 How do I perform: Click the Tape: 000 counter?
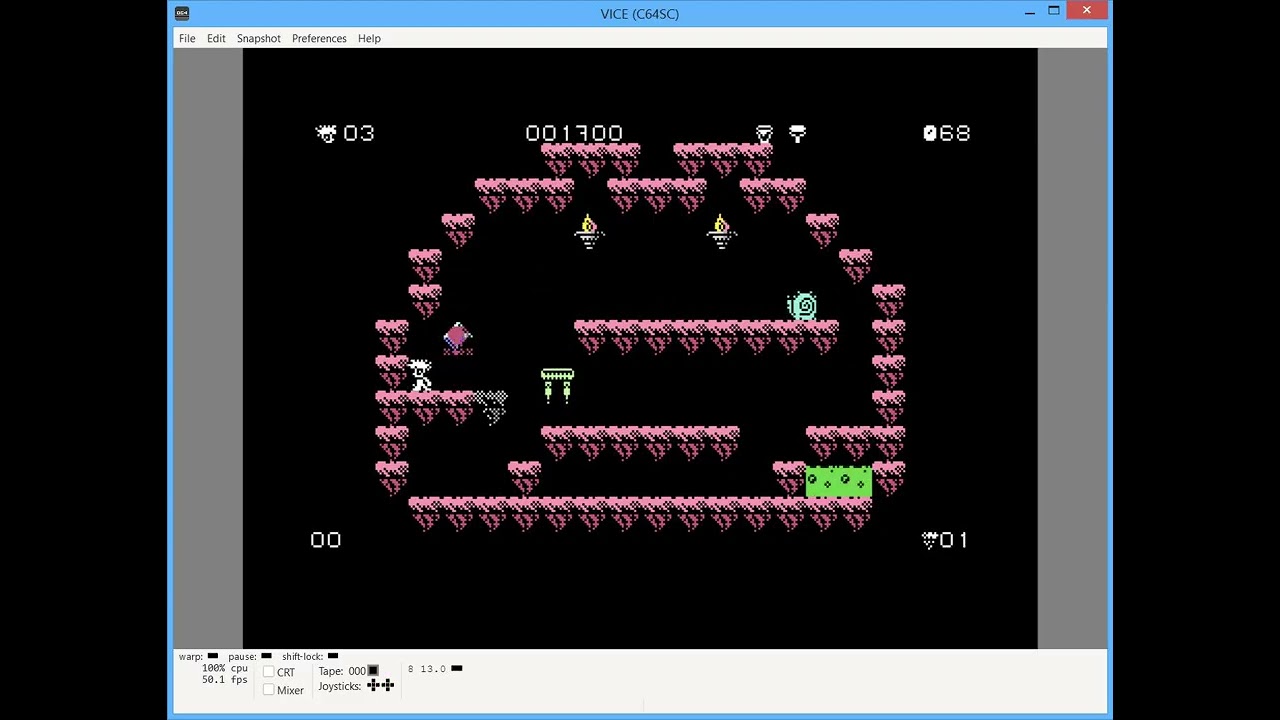click(342, 671)
